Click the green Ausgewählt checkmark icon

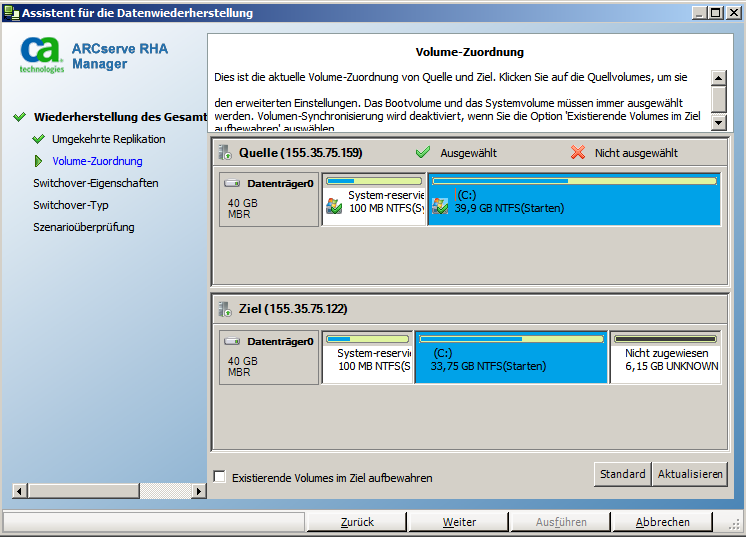pyautogui.click(x=422, y=152)
